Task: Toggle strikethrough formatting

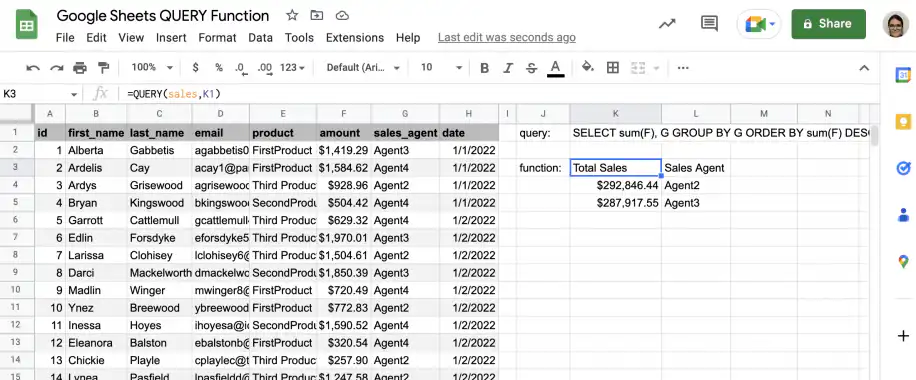Action: point(531,68)
